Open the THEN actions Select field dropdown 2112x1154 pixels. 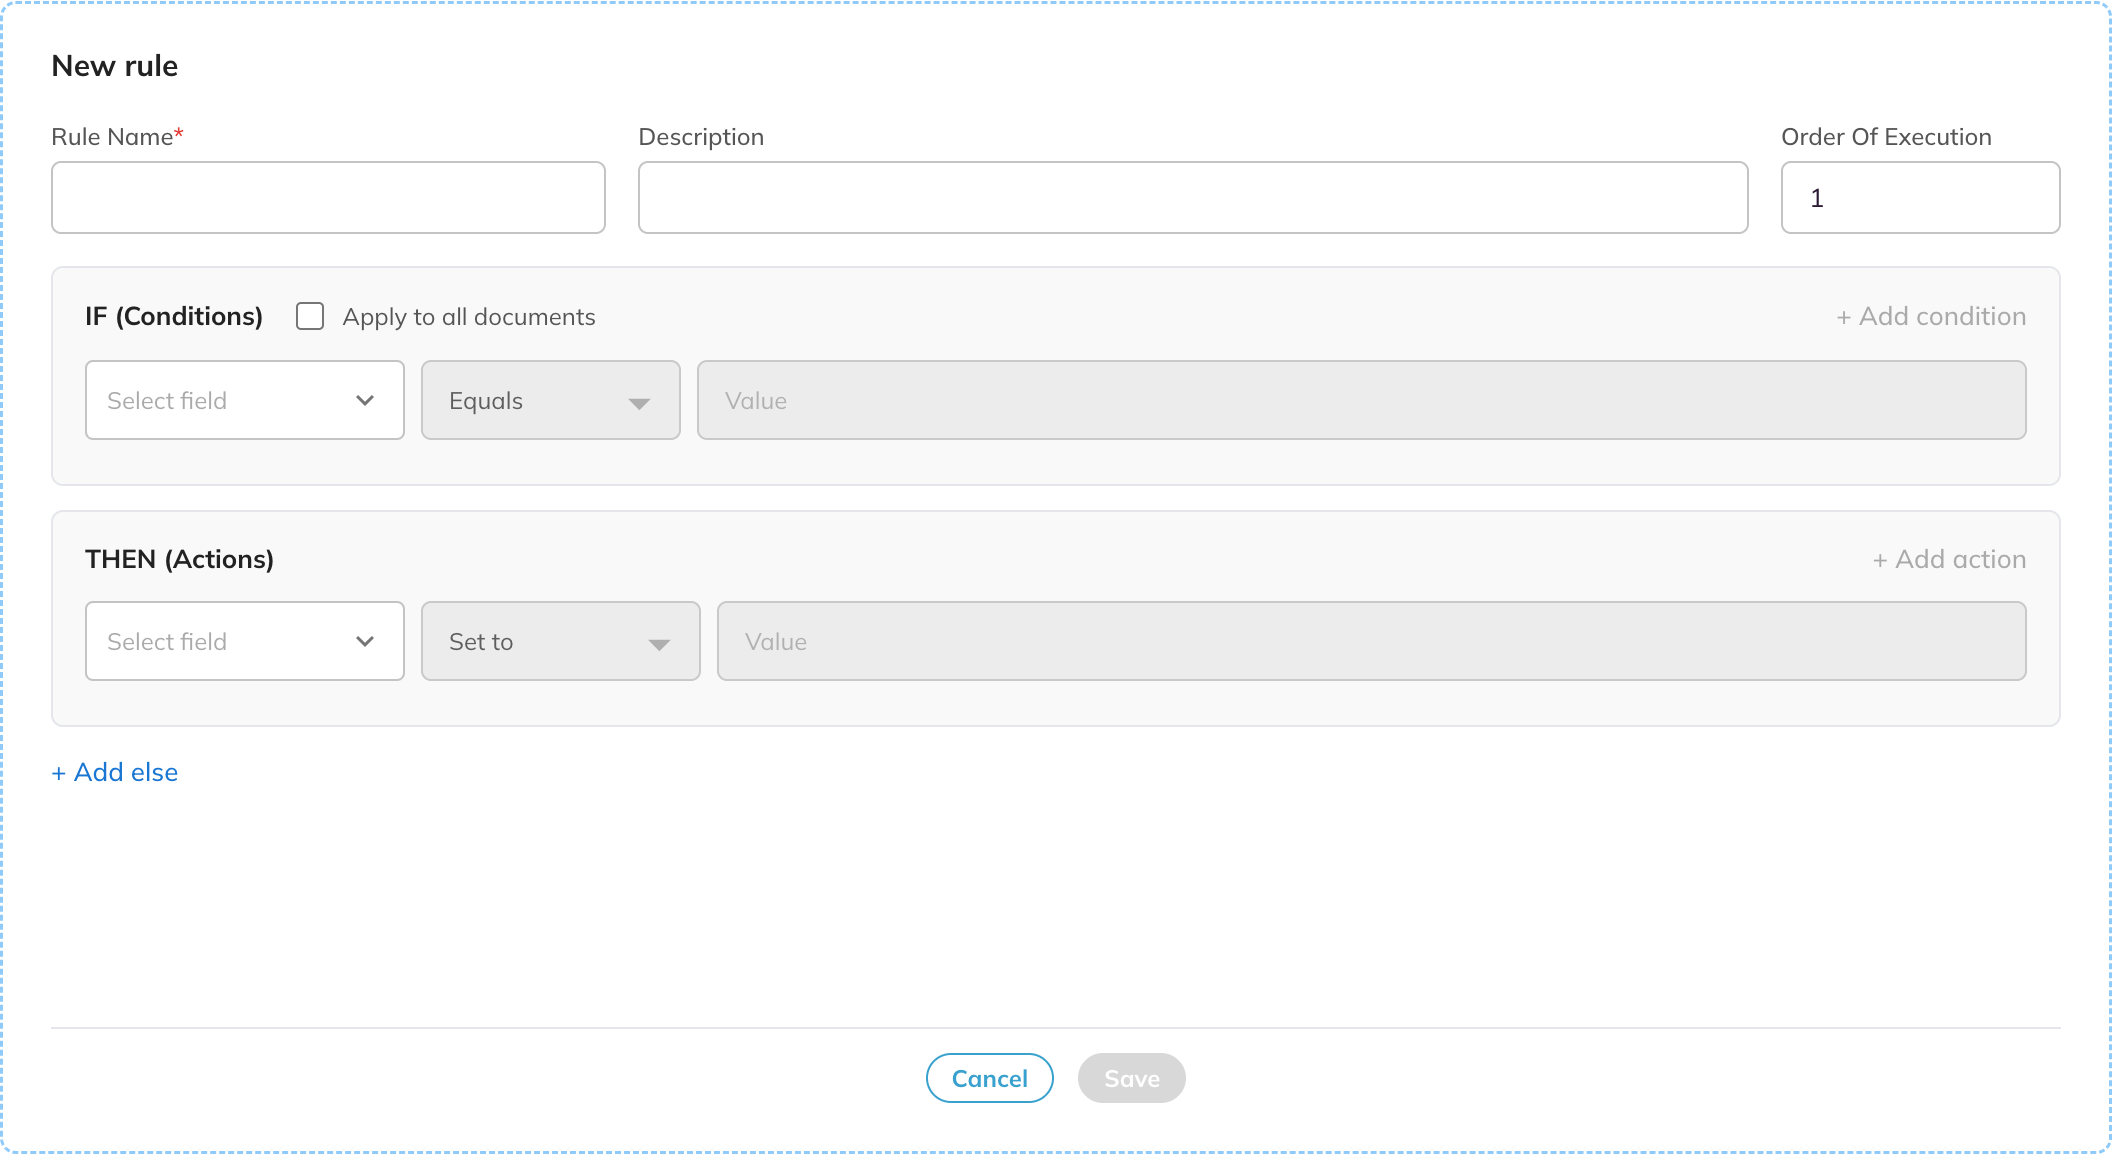(245, 641)
